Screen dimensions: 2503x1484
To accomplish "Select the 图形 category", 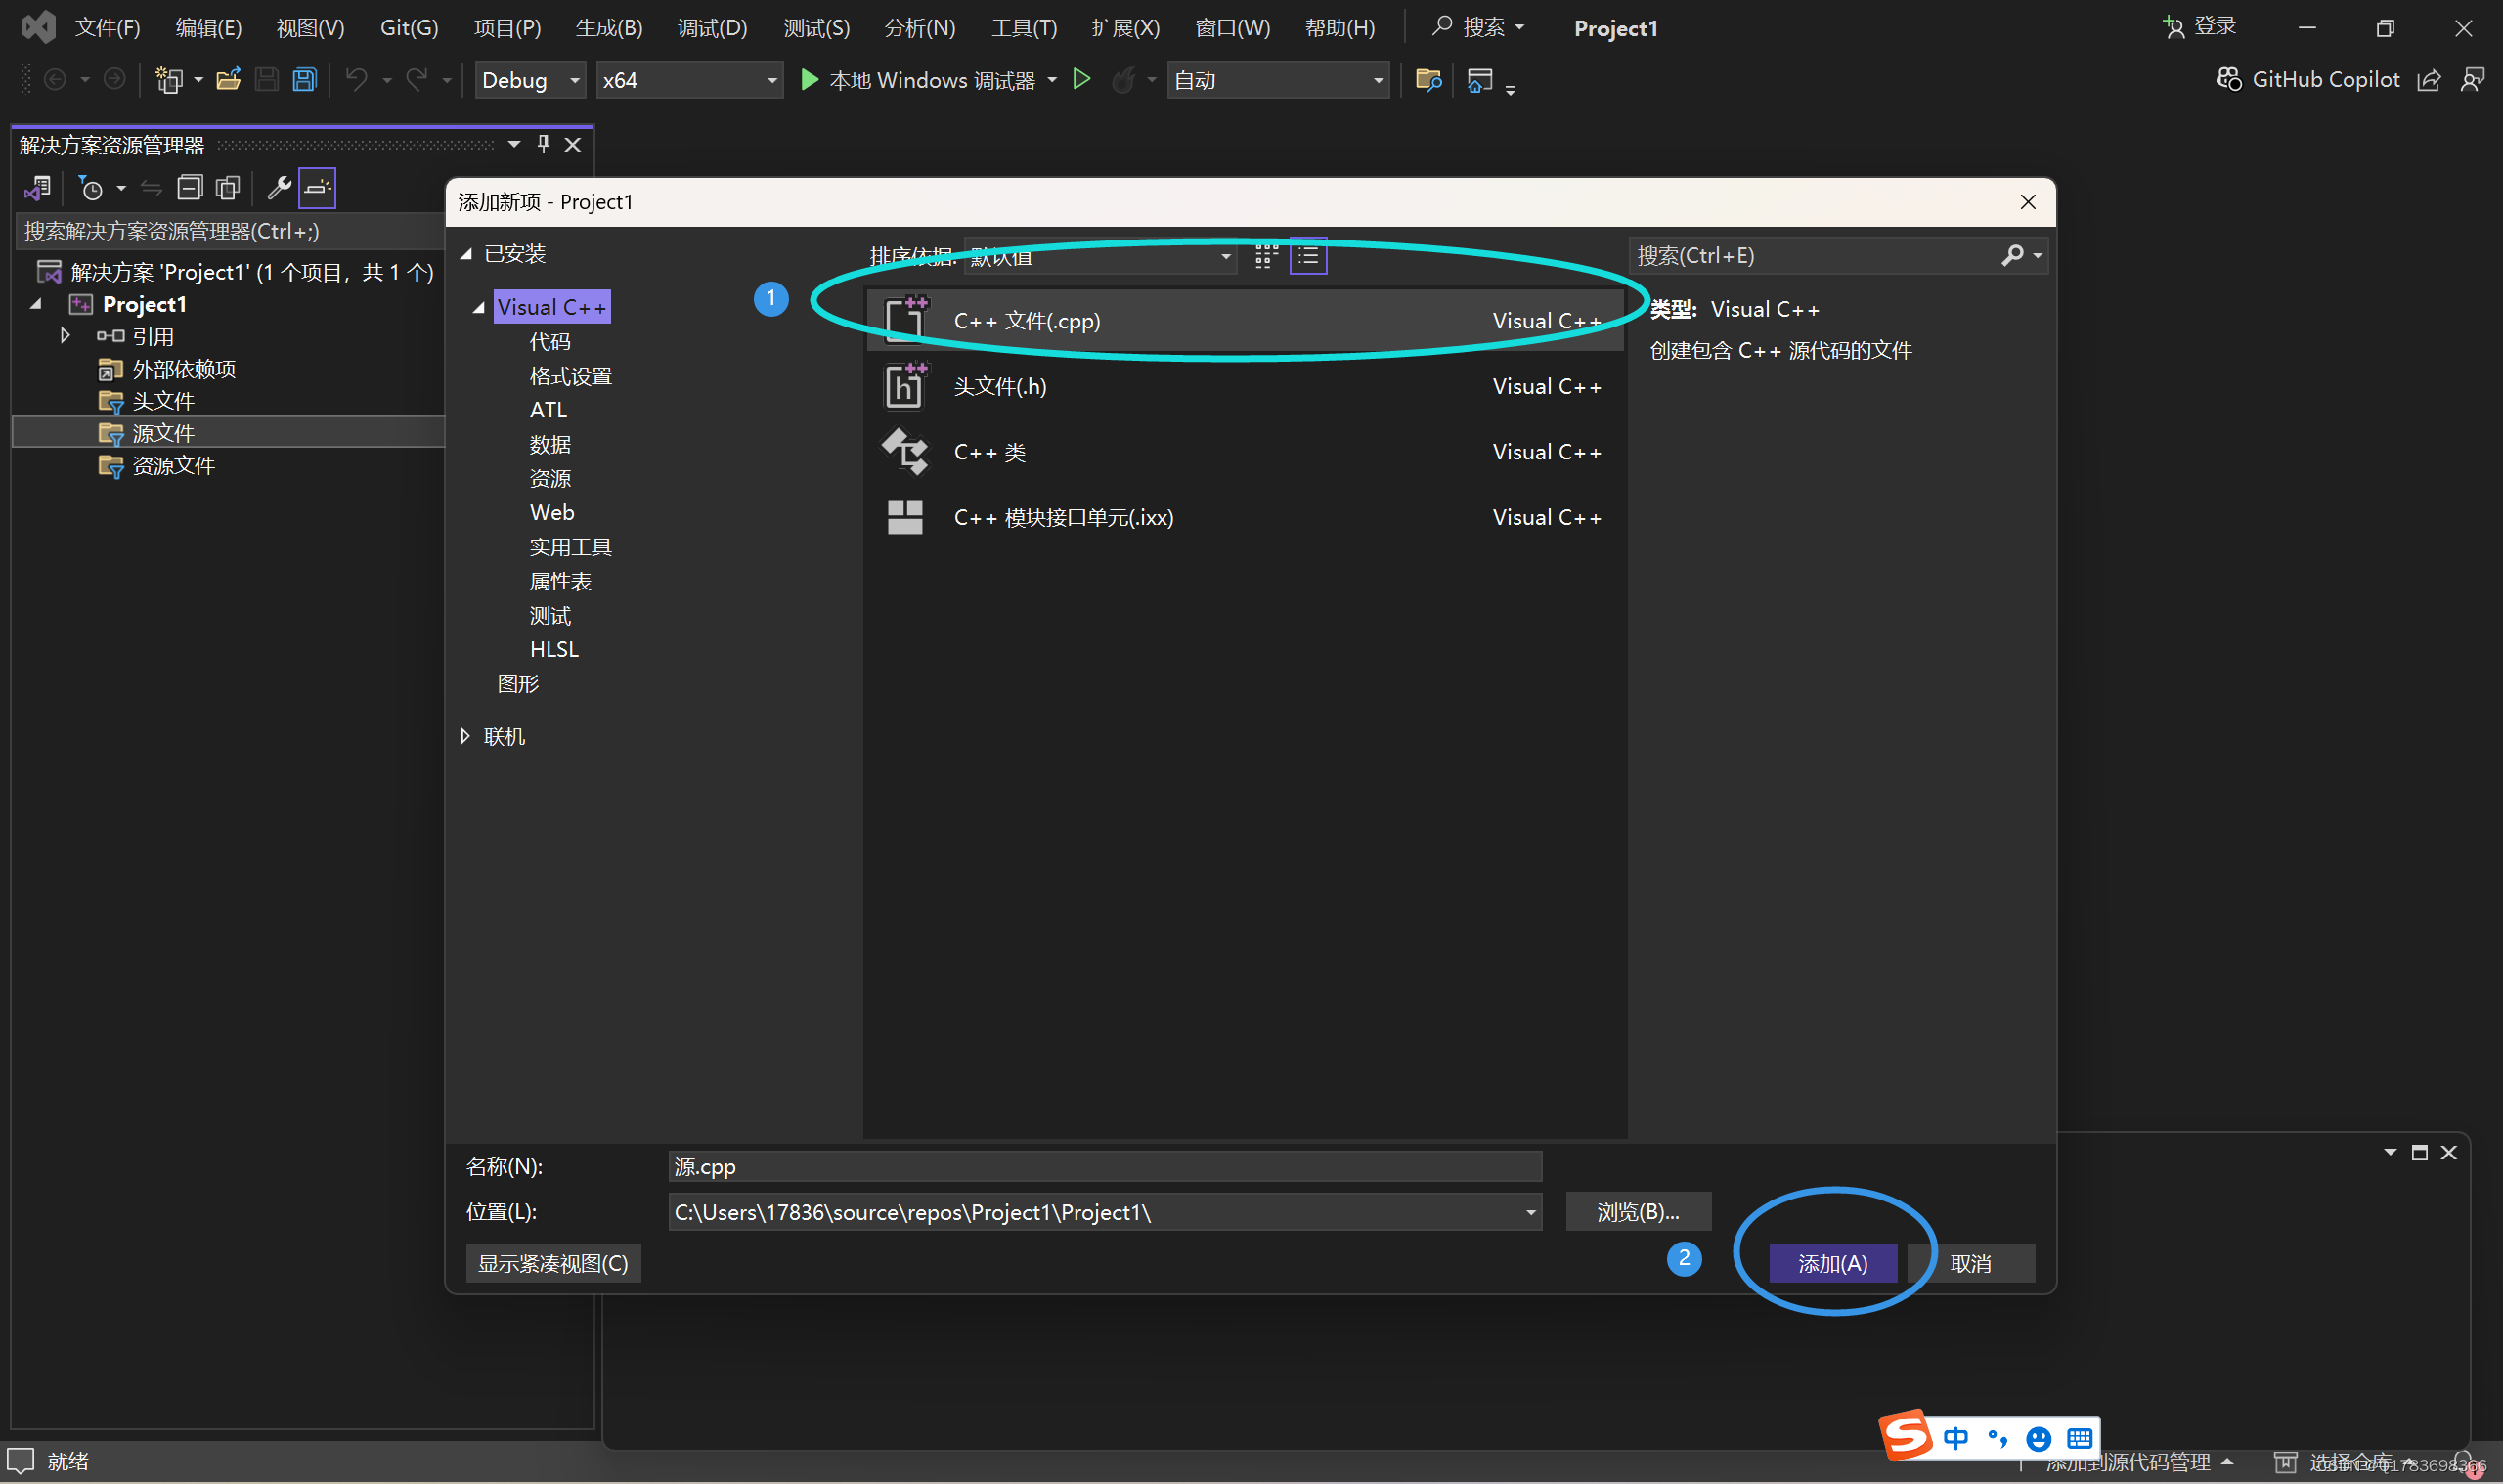I will [517, 684].
